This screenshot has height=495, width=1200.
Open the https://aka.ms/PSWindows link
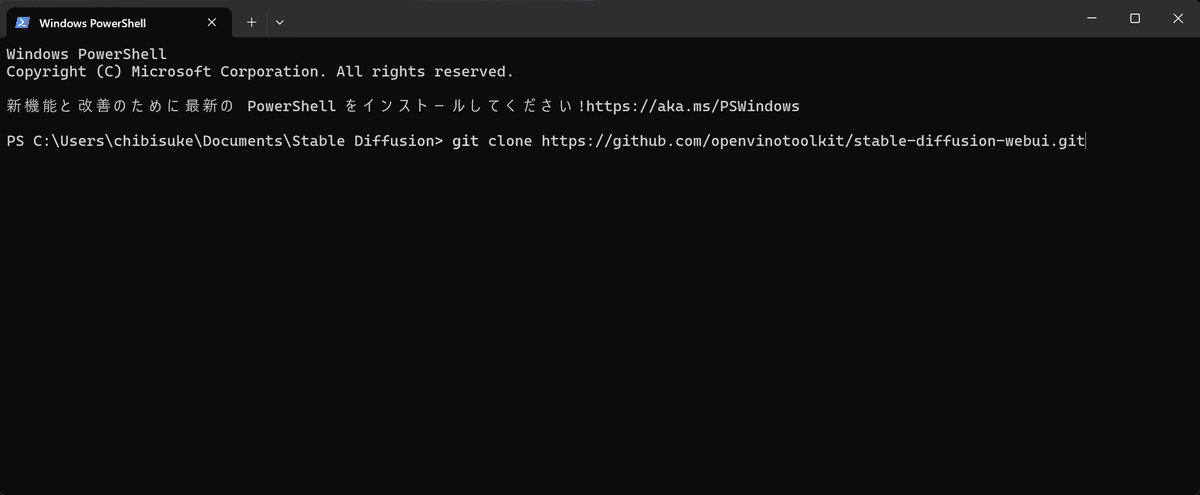pos(693,106)
